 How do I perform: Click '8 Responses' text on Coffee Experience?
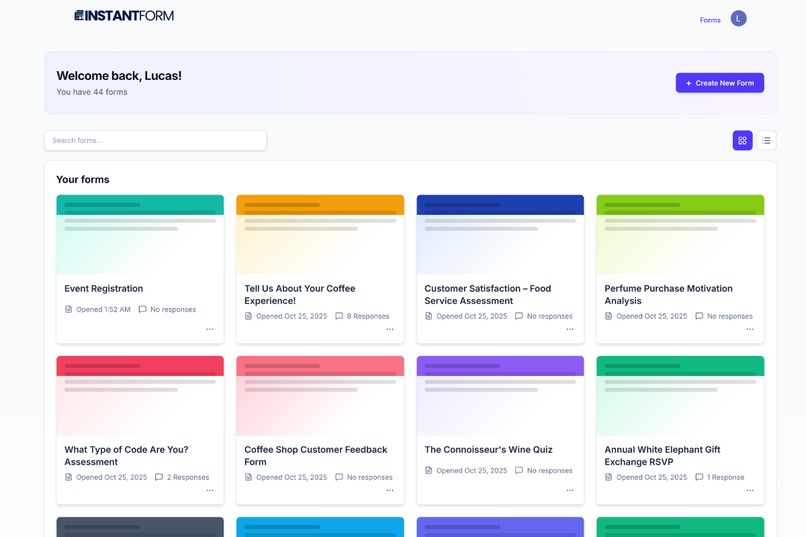pos(368,316)
